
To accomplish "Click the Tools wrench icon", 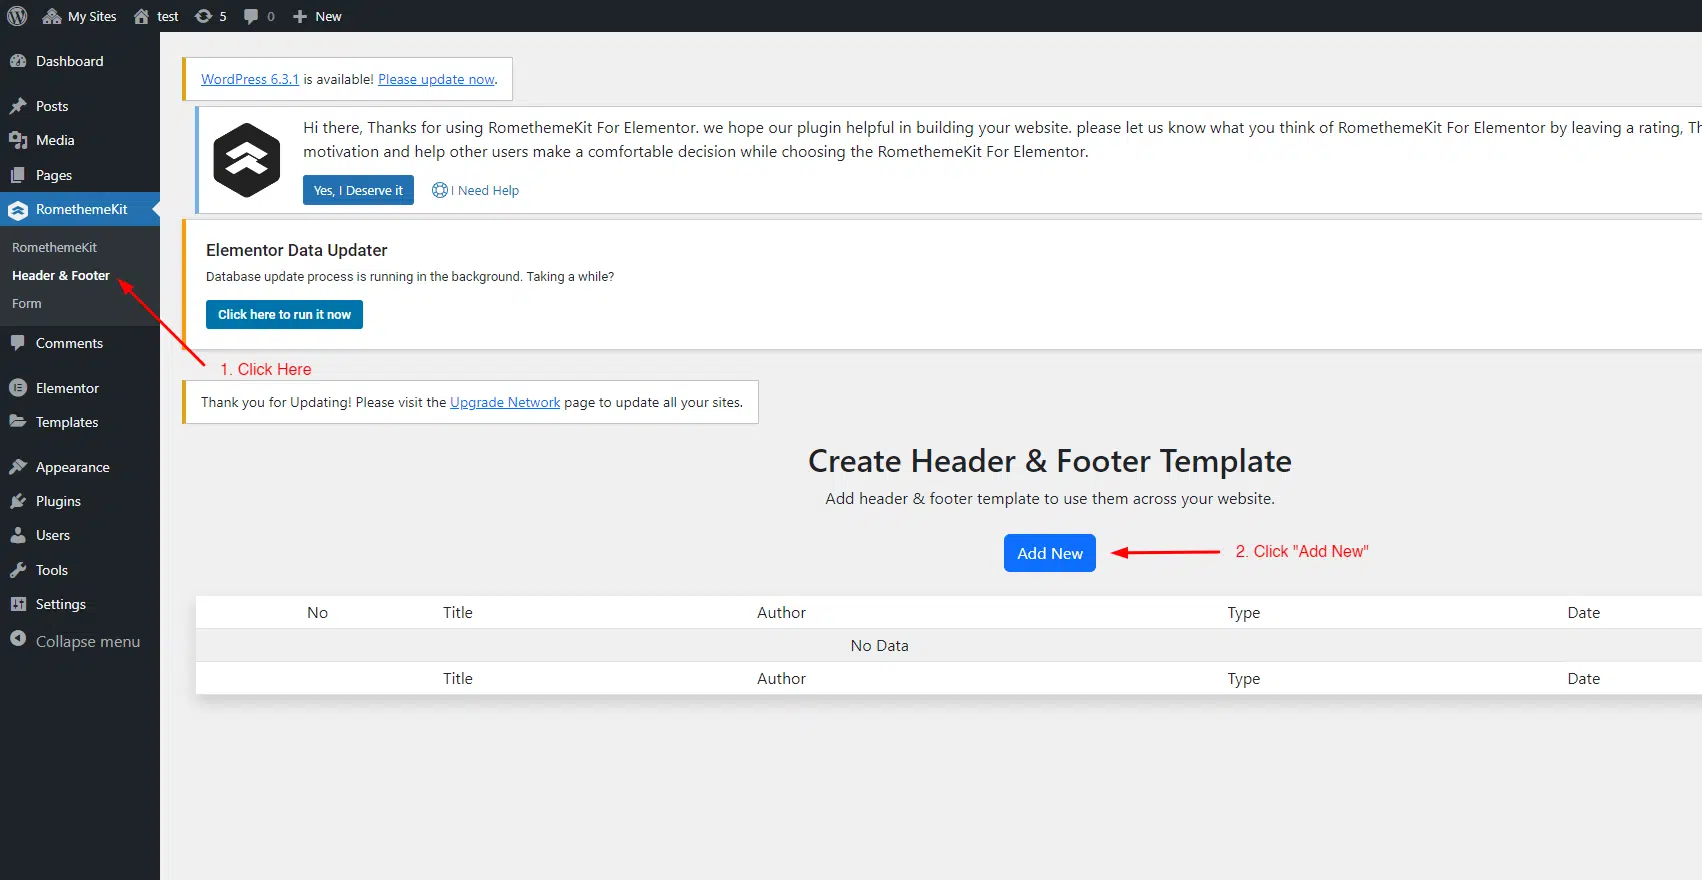I will (18, 570).
